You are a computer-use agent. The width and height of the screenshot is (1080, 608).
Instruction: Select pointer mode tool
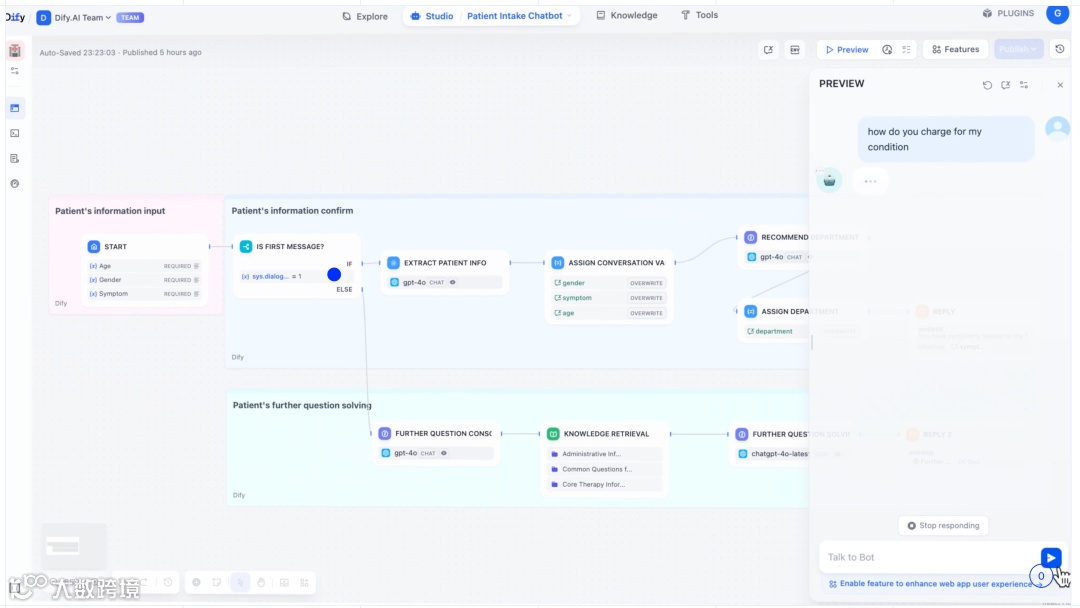click(x=240, y=583)
